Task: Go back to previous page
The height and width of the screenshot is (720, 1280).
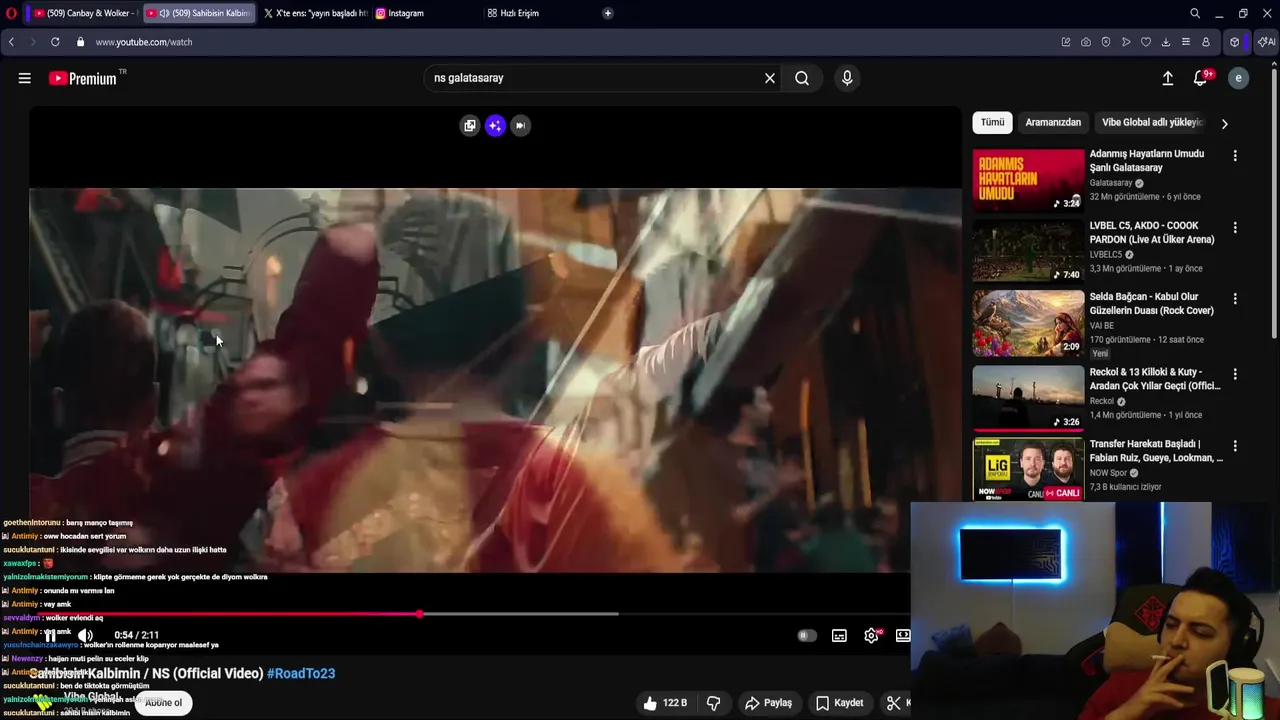Action: 11,42
